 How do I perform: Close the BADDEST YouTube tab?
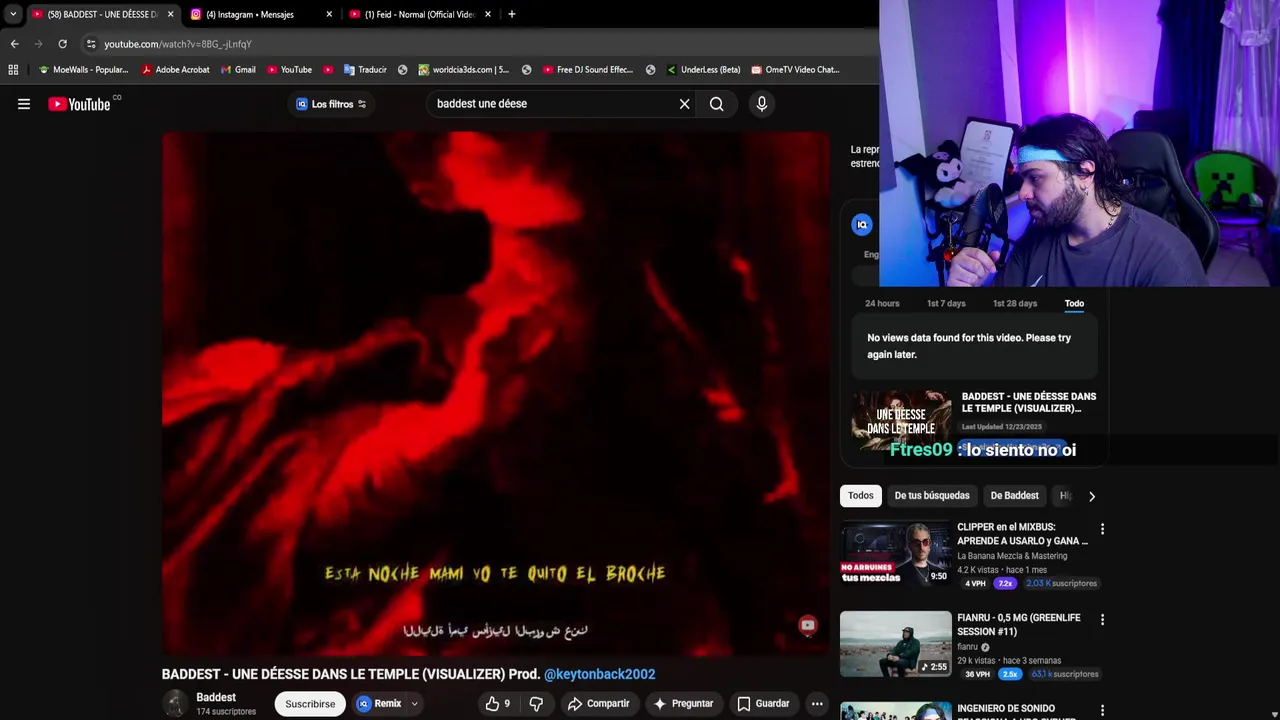pyautogui.click(x=170, y=14)
